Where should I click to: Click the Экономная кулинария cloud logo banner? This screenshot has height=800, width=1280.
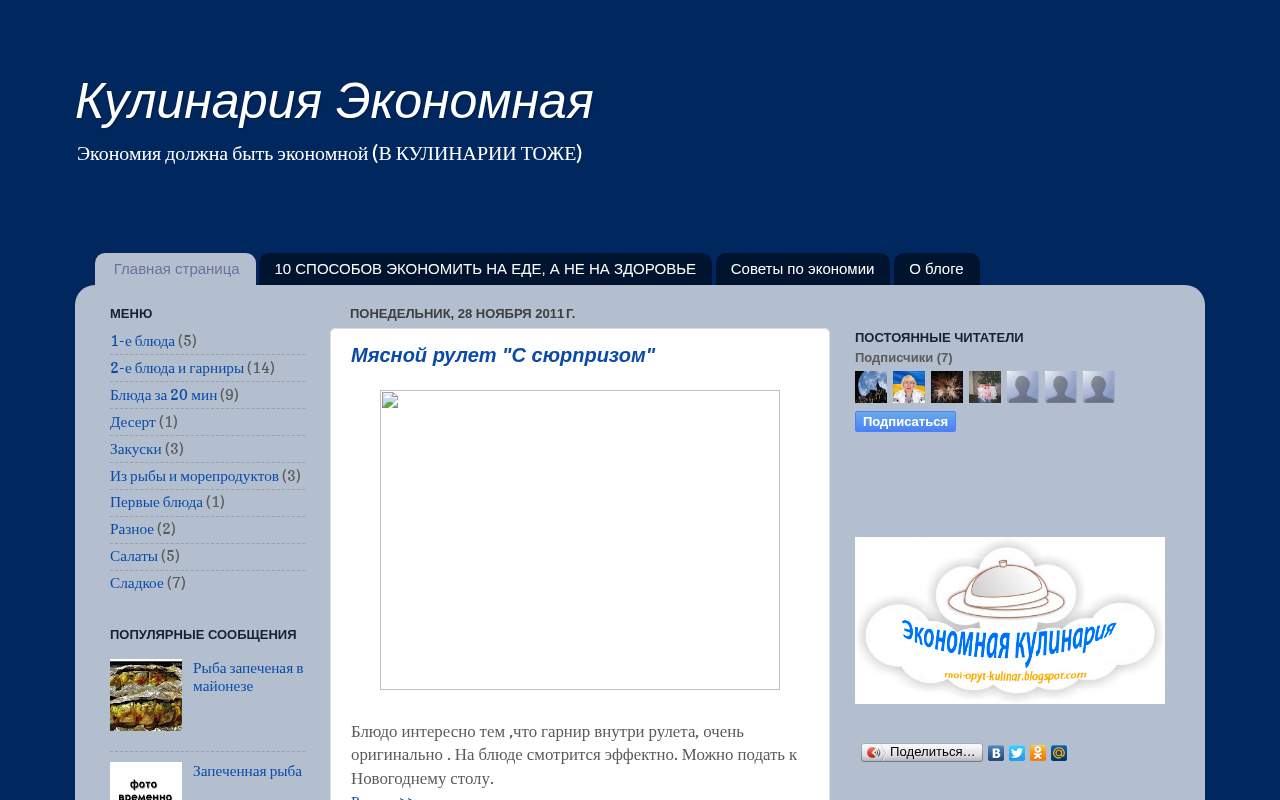pos(1010,620)
